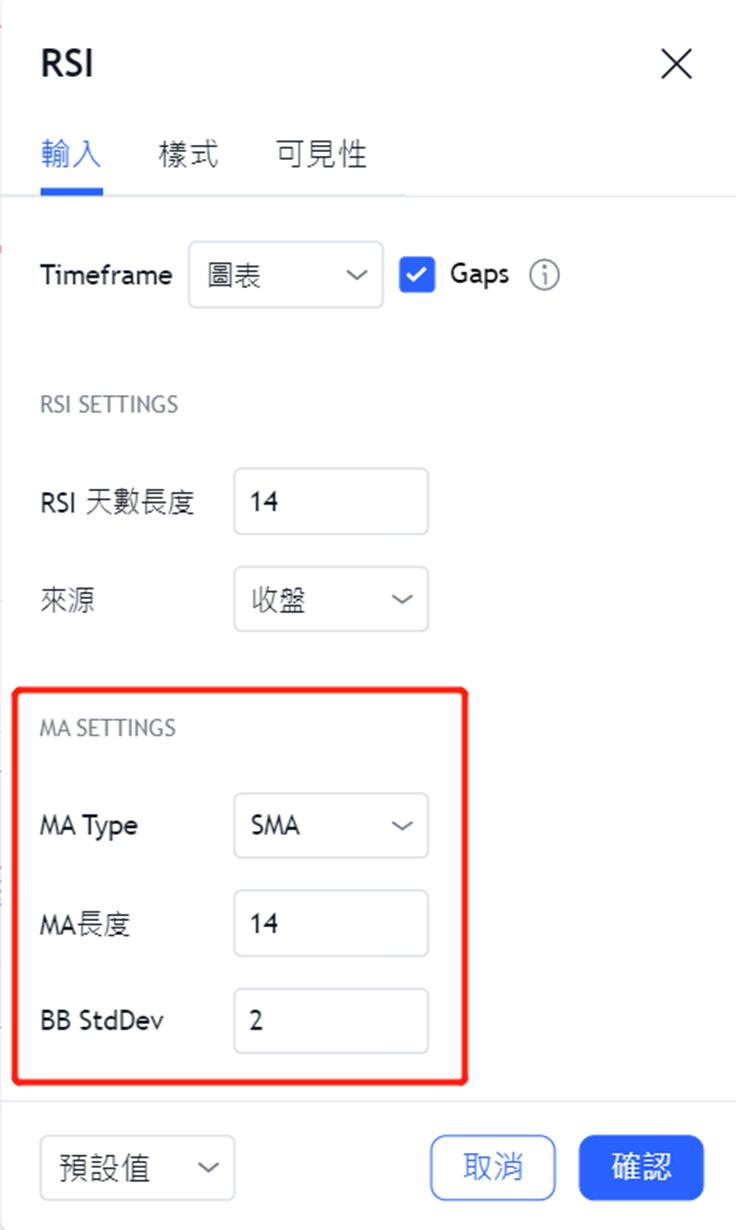The image size is (736, 1230).
Task: Click the chevron arrow in the Timeframe box
Action: pyautogui.click(x=356, y=275)
